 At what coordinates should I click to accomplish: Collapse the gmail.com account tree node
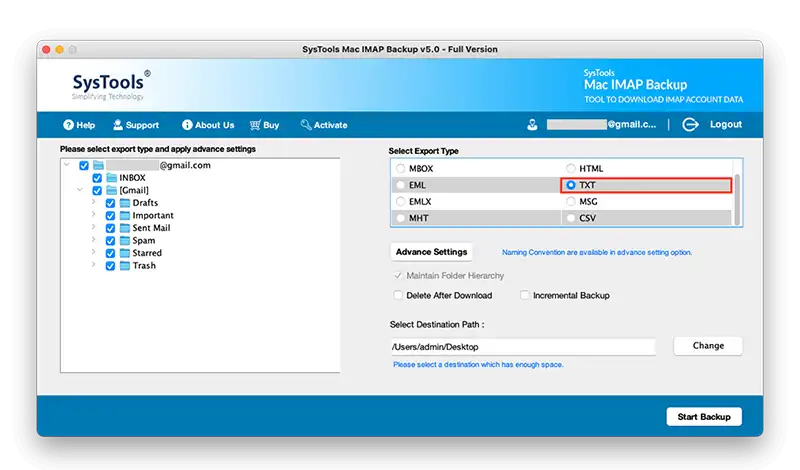pyautogui.click(x=67, y=165)
